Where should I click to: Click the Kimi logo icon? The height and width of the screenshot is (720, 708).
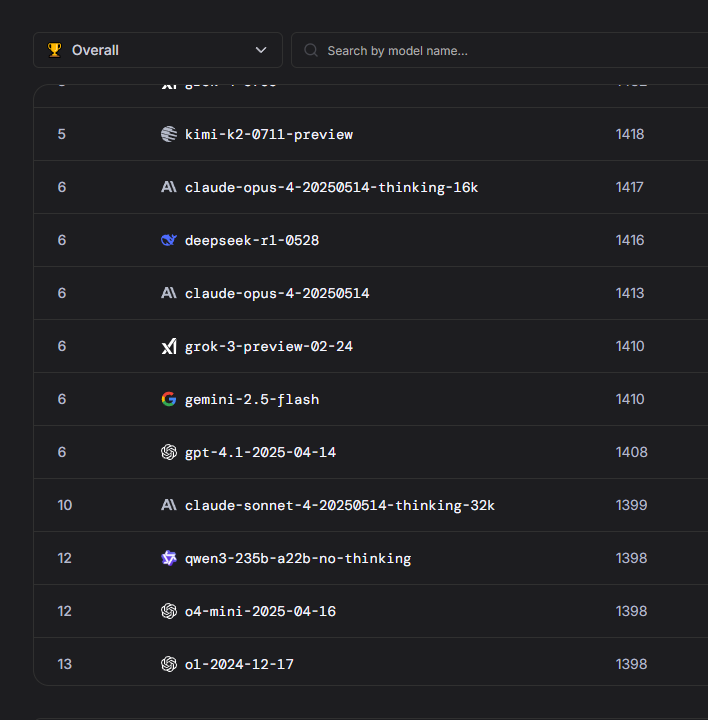169,134
